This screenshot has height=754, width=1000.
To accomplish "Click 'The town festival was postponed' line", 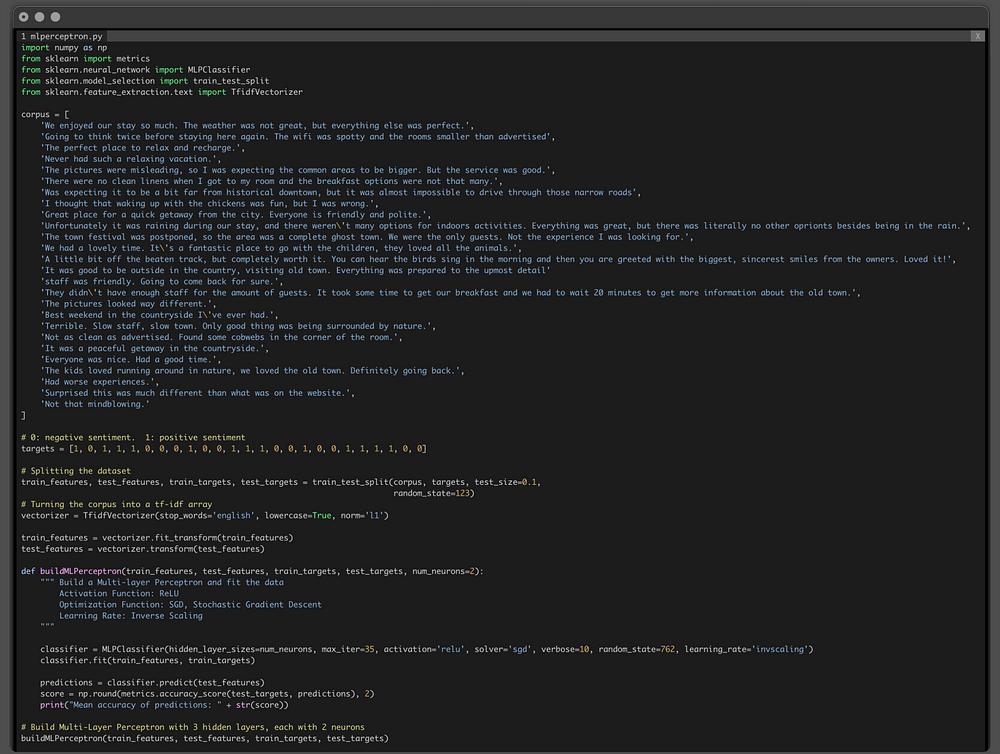I will (x=367, y=237).
